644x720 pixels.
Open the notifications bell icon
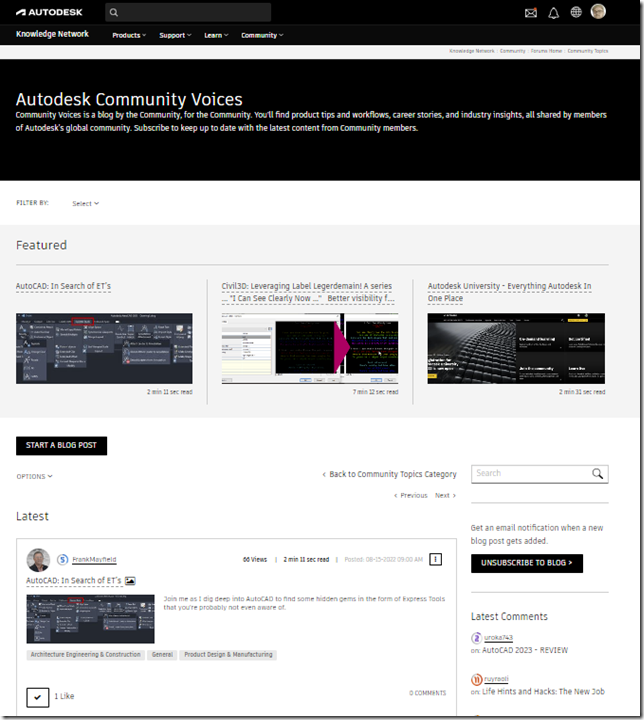(x=554, y=13)
